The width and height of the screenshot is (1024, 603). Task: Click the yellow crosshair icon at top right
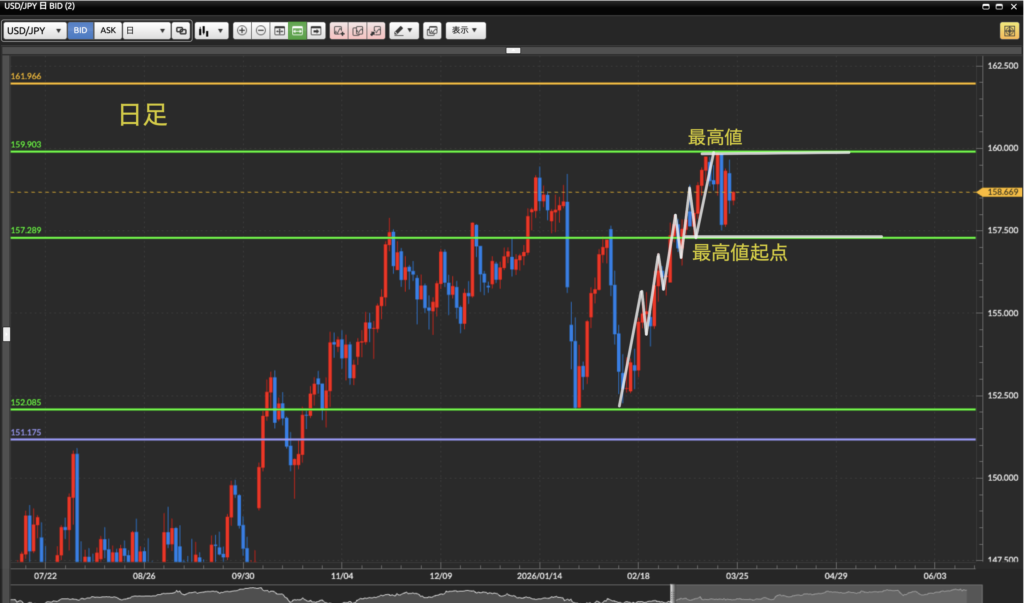pyautogui.click(x=1008, y=31)
